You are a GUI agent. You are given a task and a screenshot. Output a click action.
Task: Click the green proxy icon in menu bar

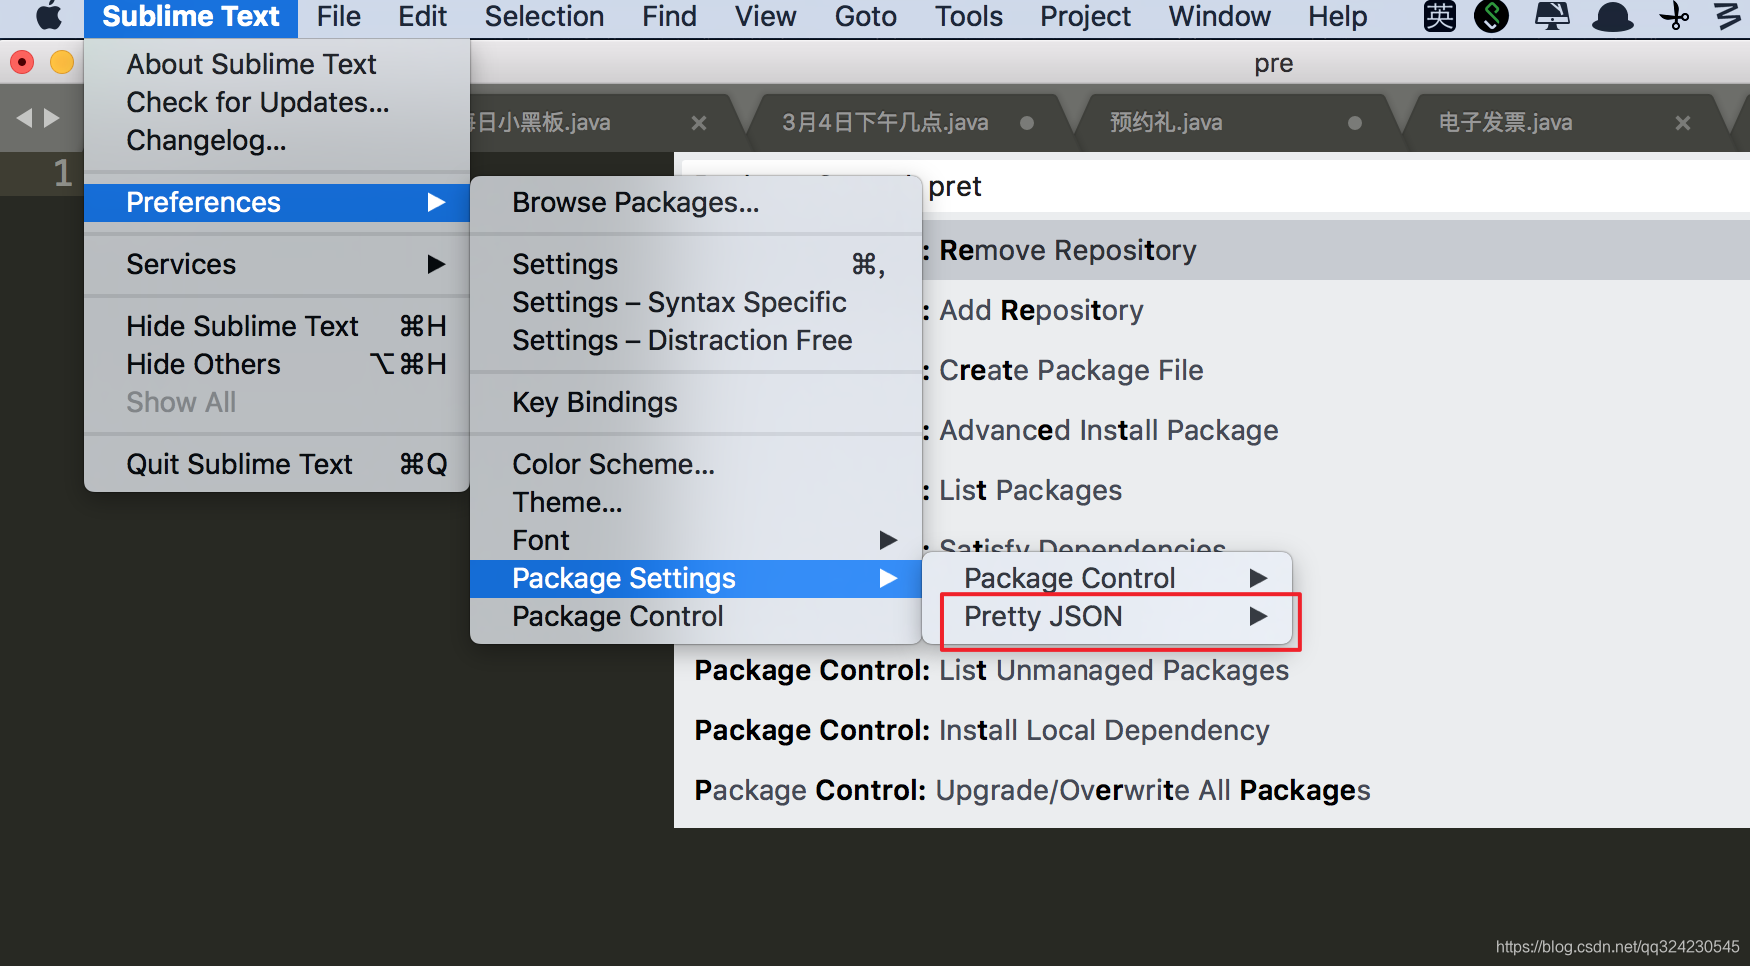1491,16
